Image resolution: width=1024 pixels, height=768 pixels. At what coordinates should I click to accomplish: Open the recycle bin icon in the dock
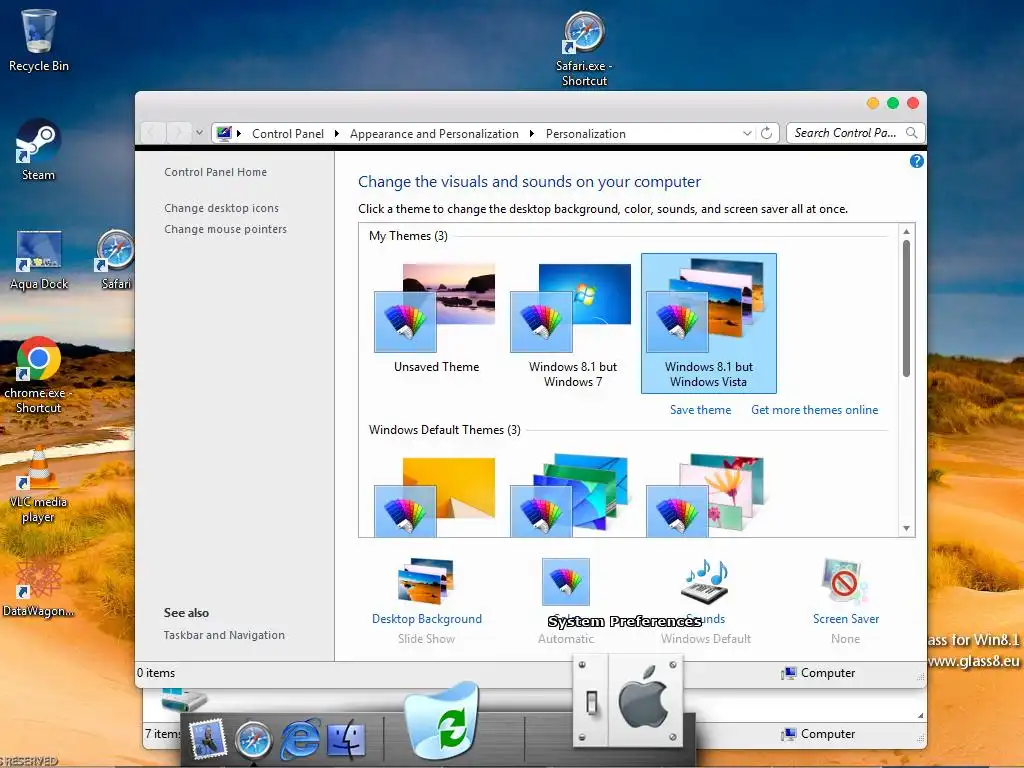click(442, 722)
